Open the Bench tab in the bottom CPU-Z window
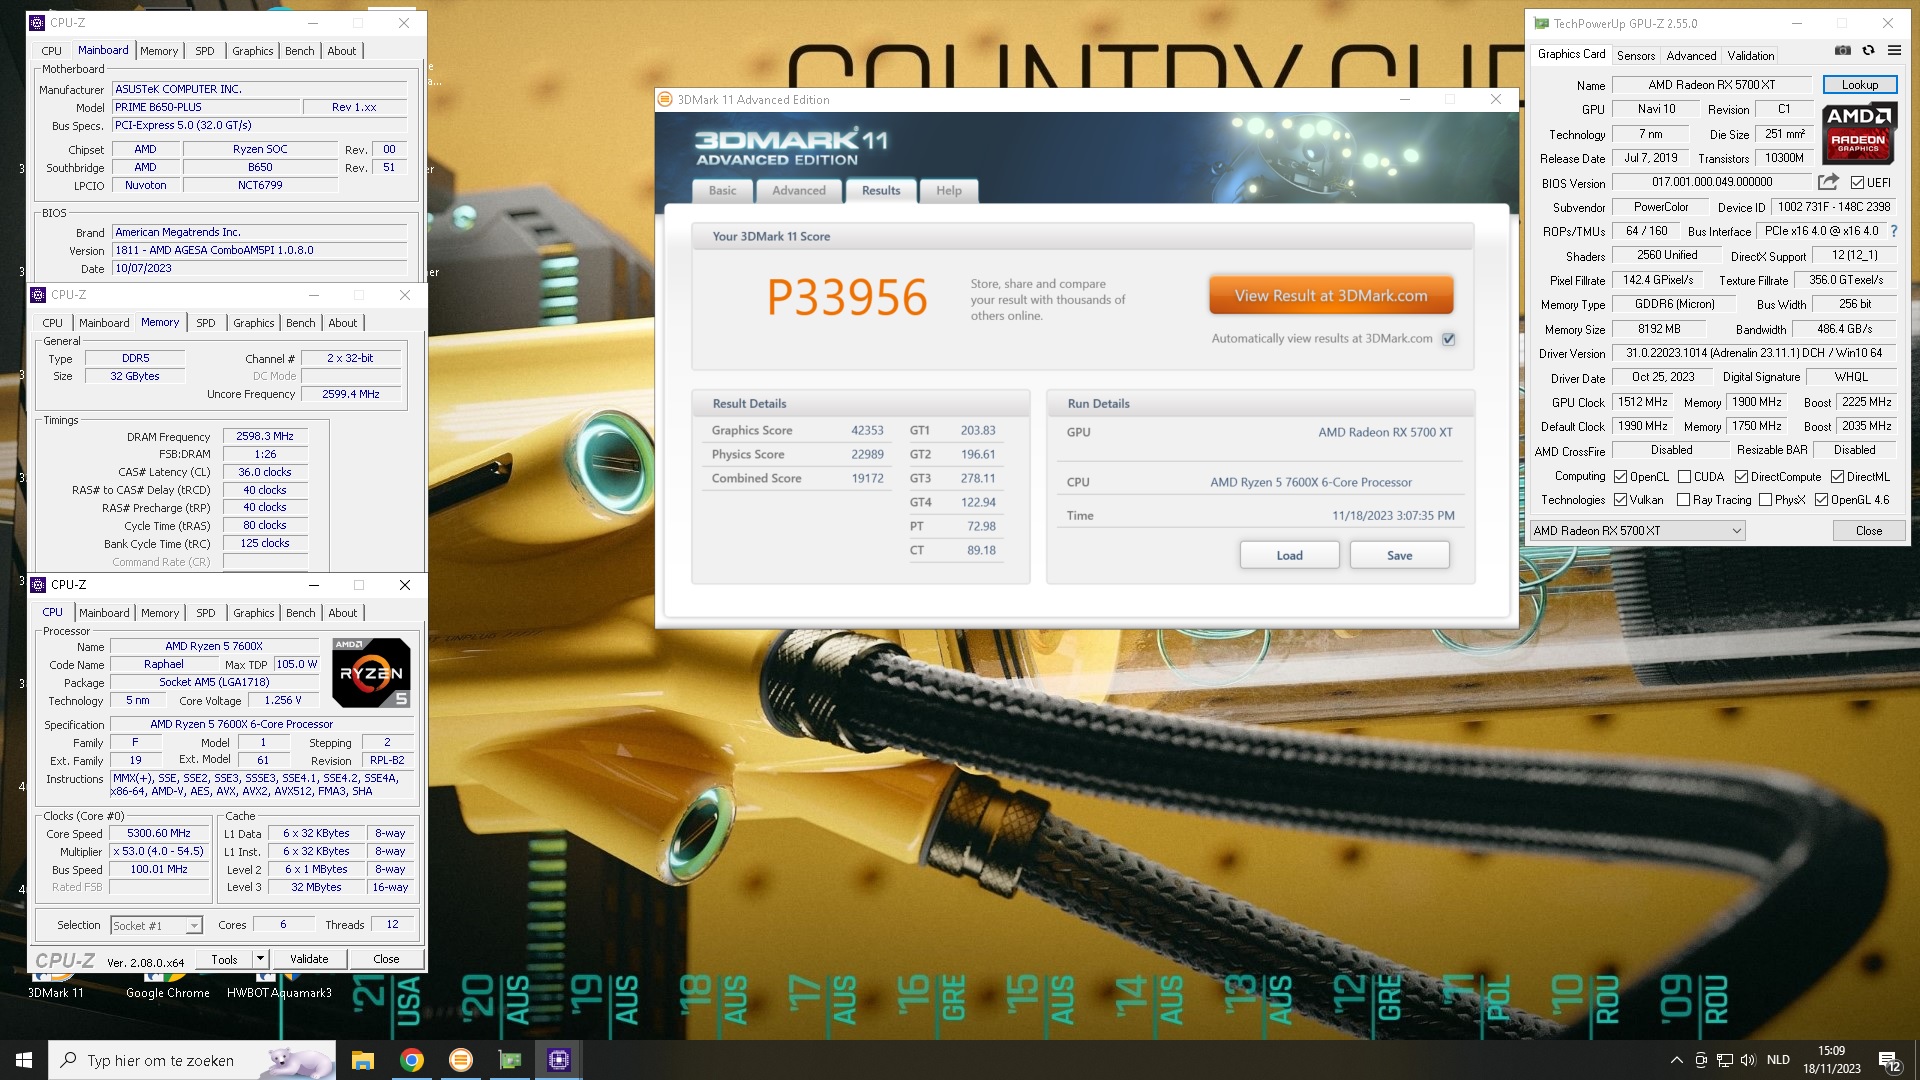 click(x=301, y=613)
